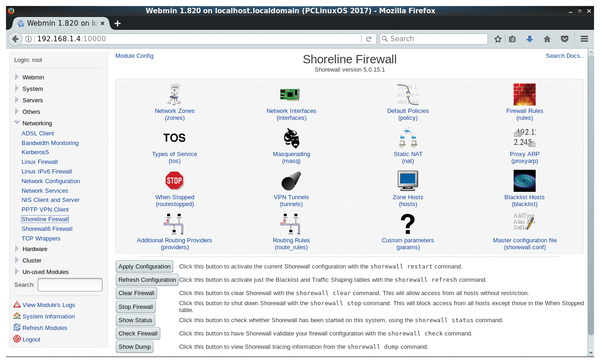Open the When Stopped stop-sign icon
The image size is (600, 363).
[x=174, y=181]
